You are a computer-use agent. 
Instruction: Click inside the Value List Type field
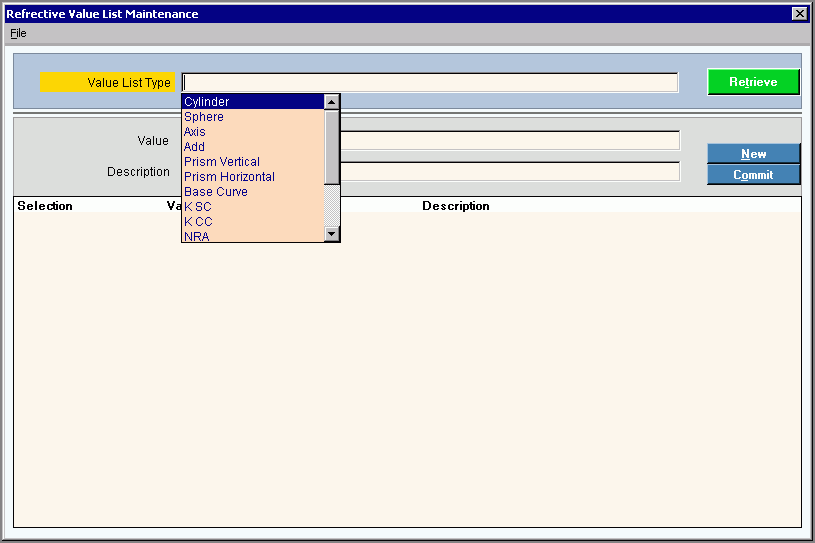(x=430, y=82)
